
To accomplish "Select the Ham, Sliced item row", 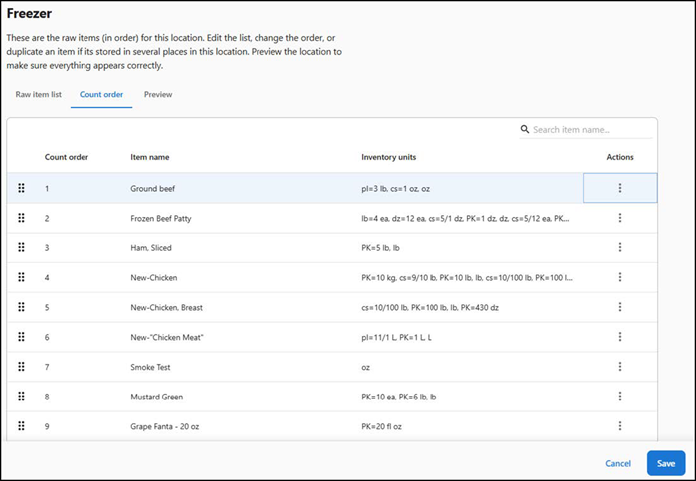I will pyautogui.click(x=150, y=248).
